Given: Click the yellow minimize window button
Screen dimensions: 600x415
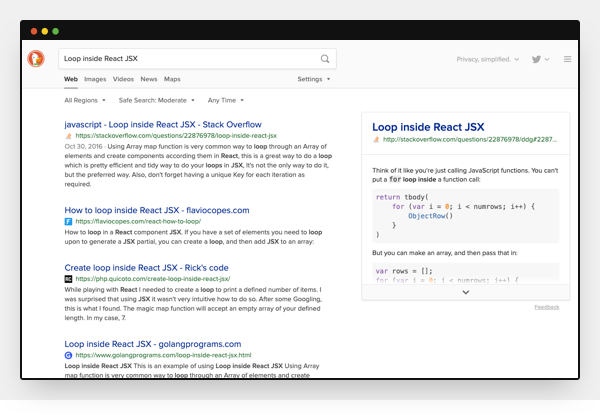Looking at the screenshot, I should tap(45, 31).
